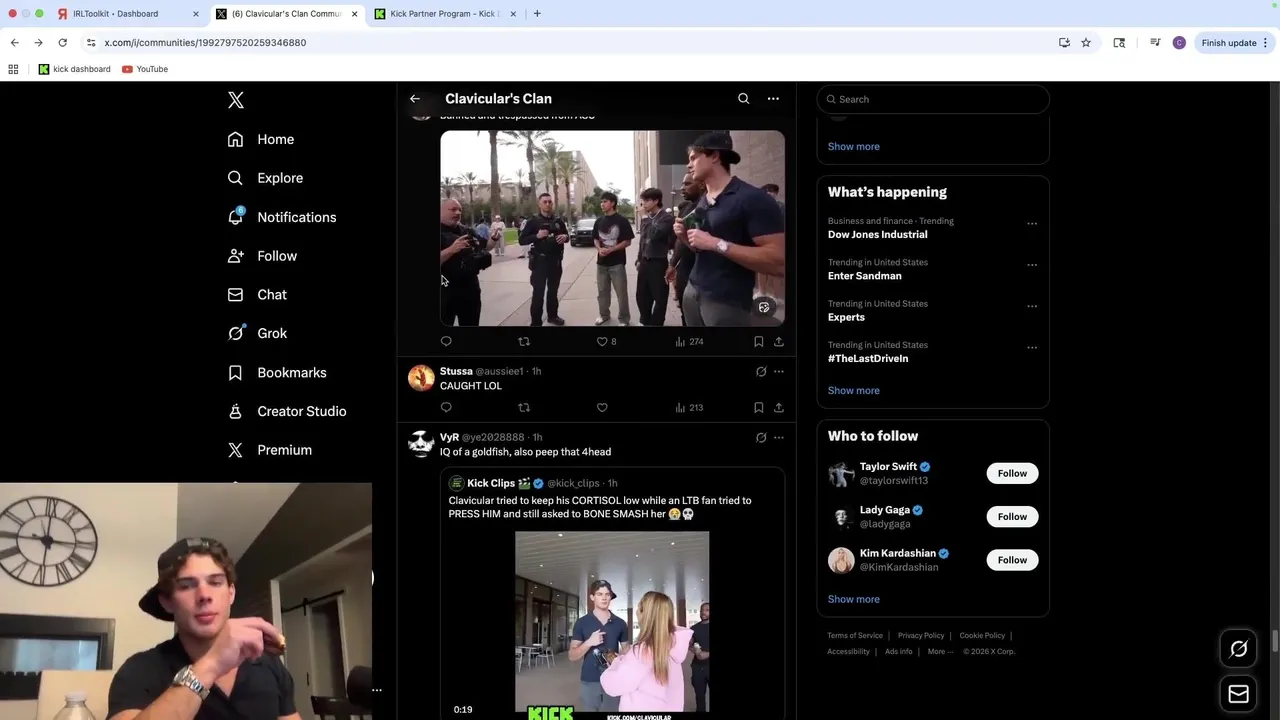Image resolution: width=1280 pixels, height=720 pixels.
Task: Open more options on Stussa's post
Action: pos(779,372)
